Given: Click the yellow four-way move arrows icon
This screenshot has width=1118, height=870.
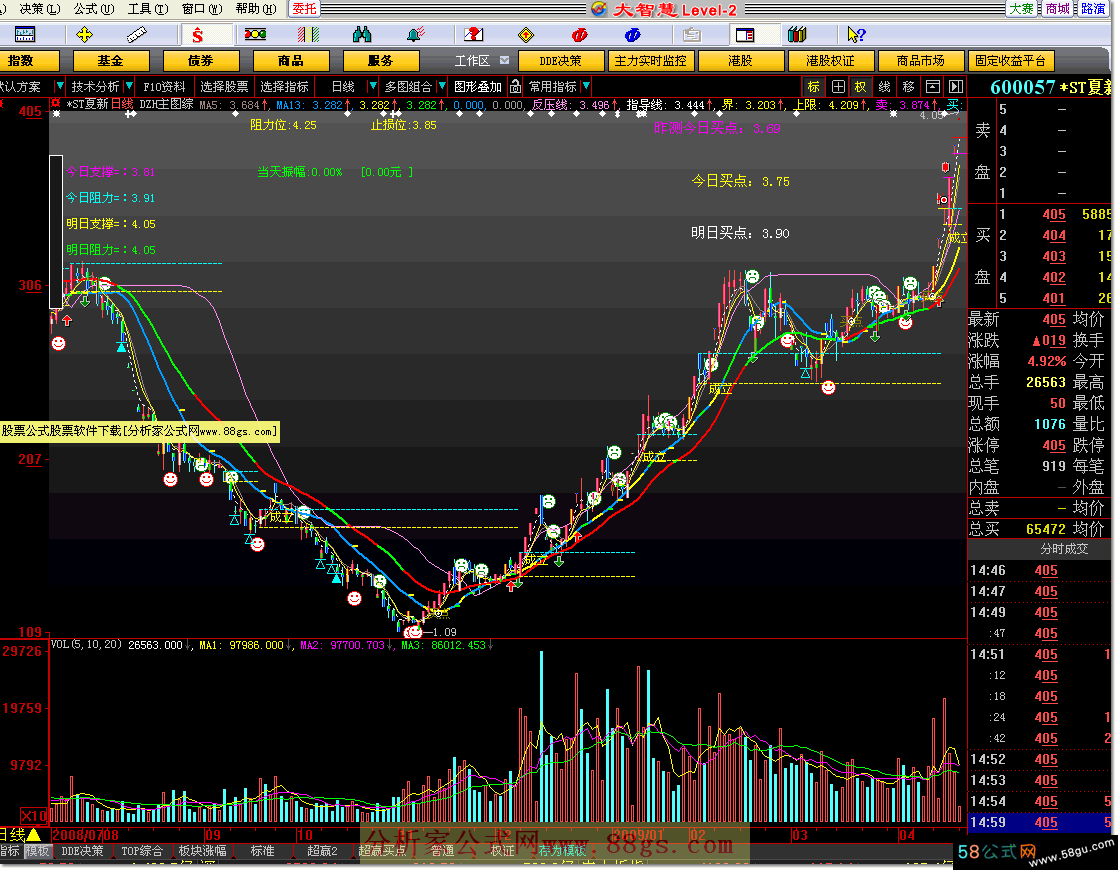Looking at the screenshot, I should 84,34.
